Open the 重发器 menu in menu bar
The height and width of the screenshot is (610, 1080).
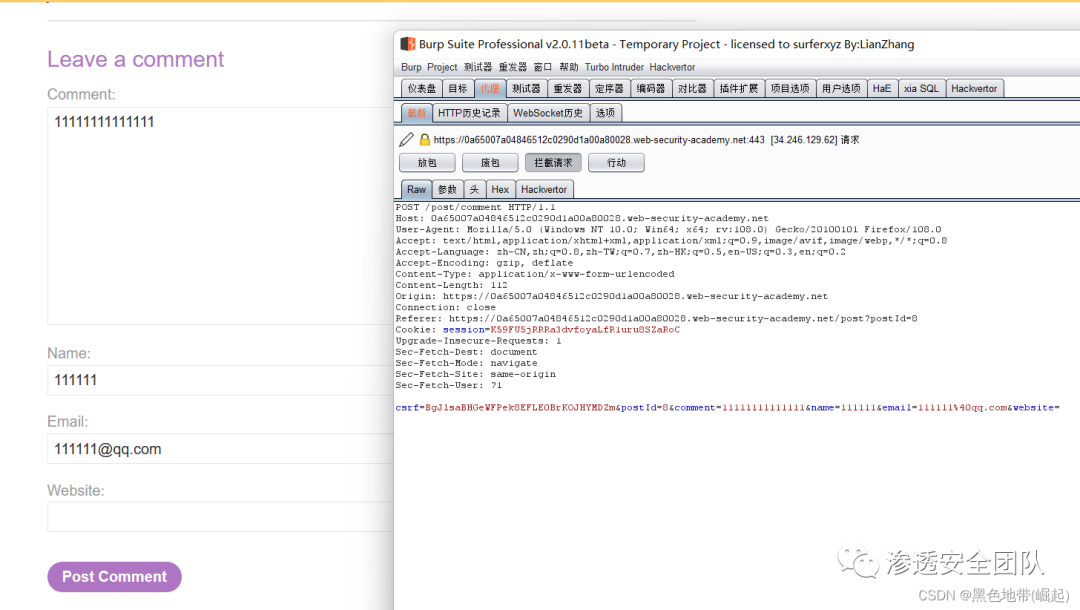click(512, 67)
